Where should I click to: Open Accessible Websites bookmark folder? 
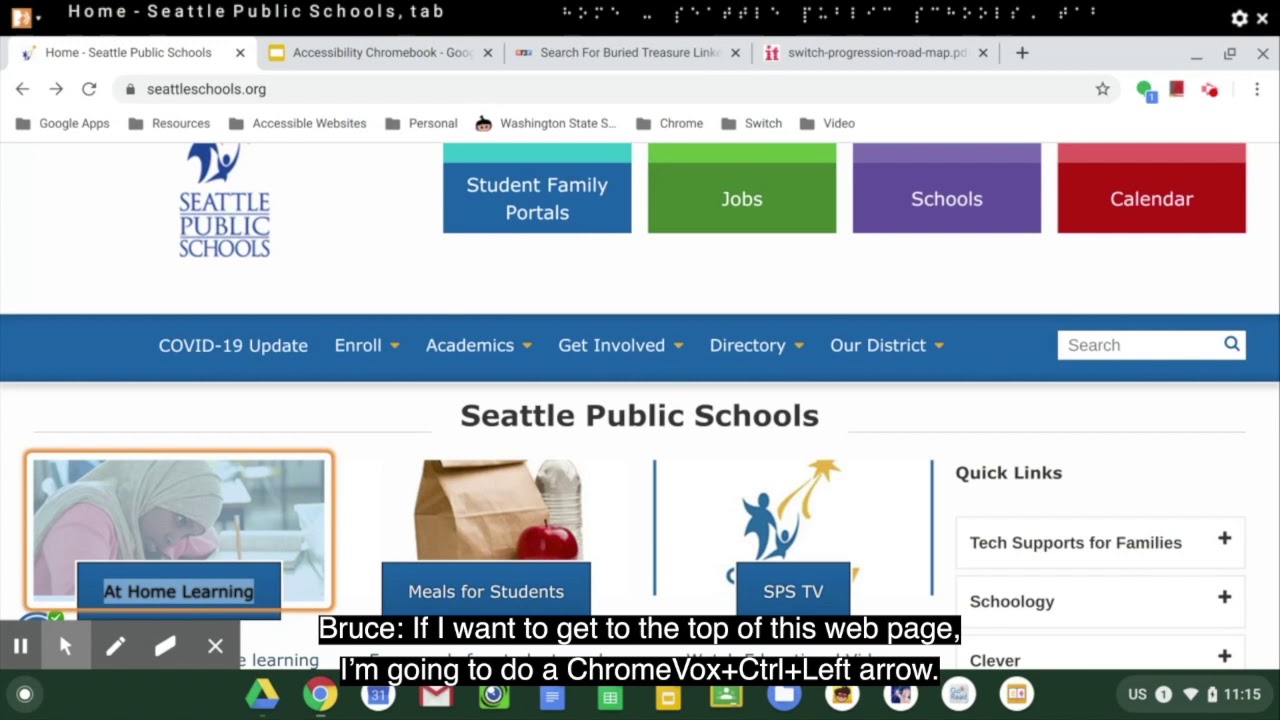pyautogui.click(x=298, y=123)
